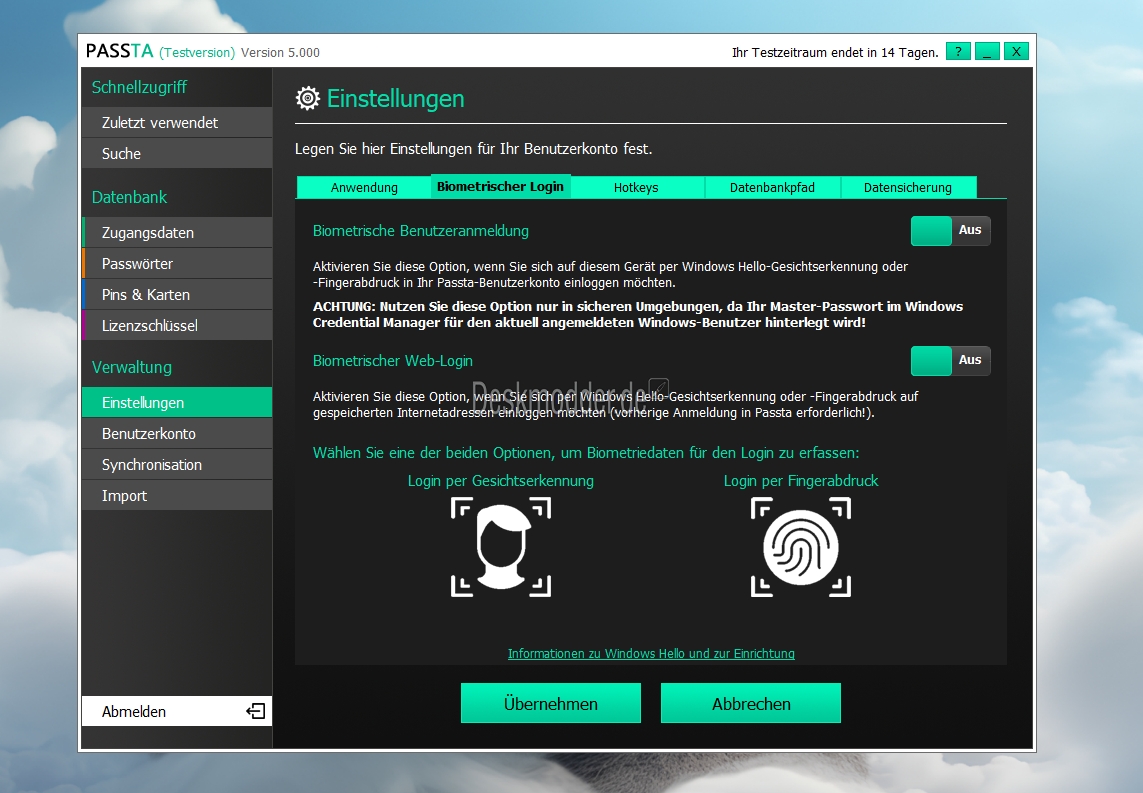Click the face recognition login icon
This screenshot has height=793, width=1143.
[501, 547]
